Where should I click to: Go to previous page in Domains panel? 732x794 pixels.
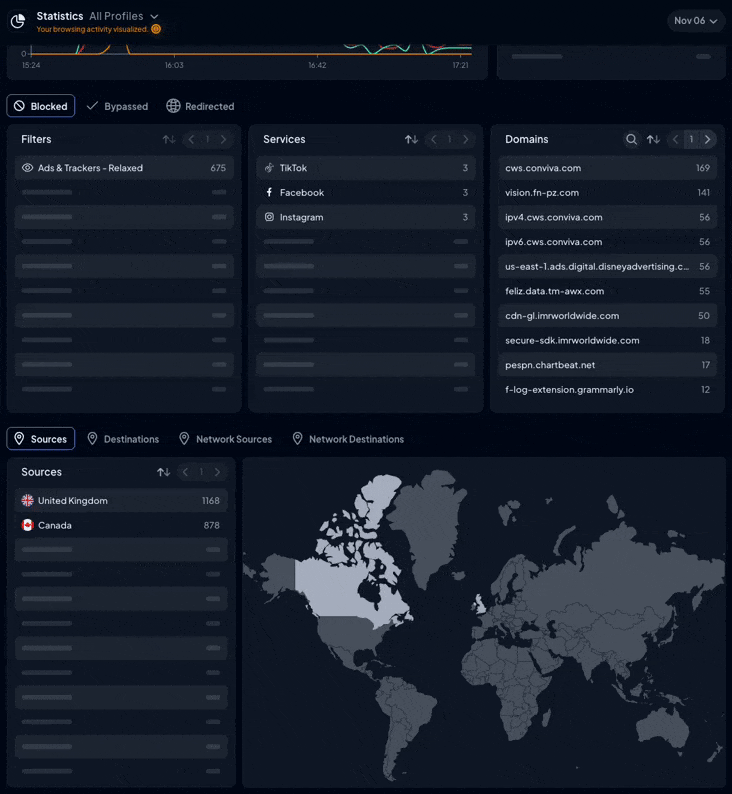676,140
